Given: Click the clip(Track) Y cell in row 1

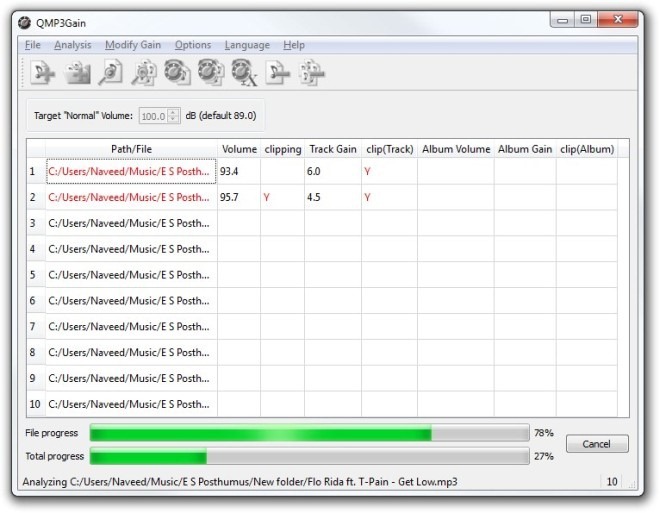Looking at the screenshot, I should [x=389, y=171].
